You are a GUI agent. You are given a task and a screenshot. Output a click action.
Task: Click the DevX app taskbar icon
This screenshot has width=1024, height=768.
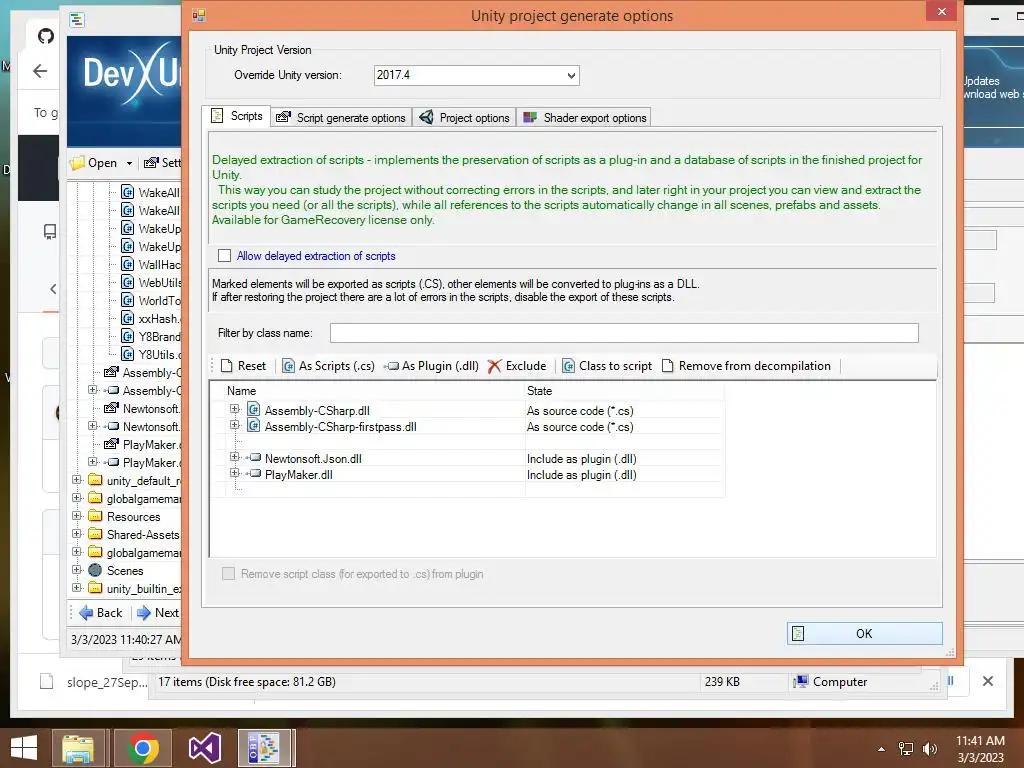266,748
